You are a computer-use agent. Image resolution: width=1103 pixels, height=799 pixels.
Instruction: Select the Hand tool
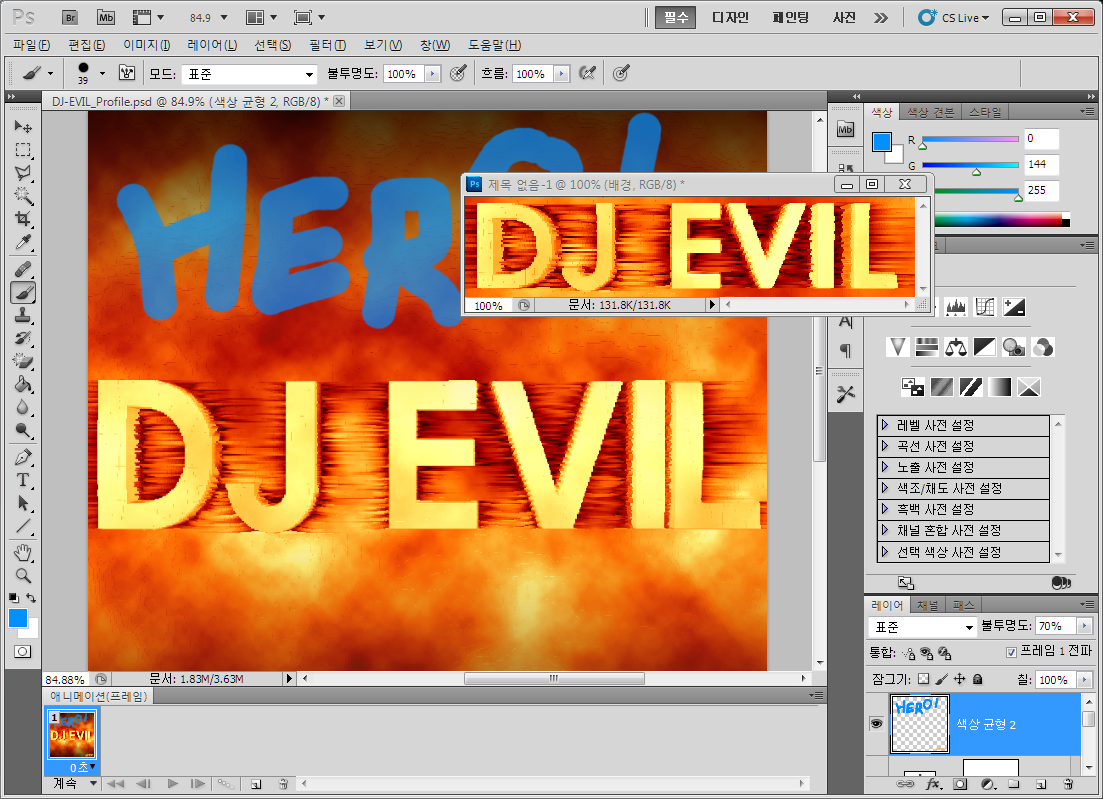pos(23,553)
